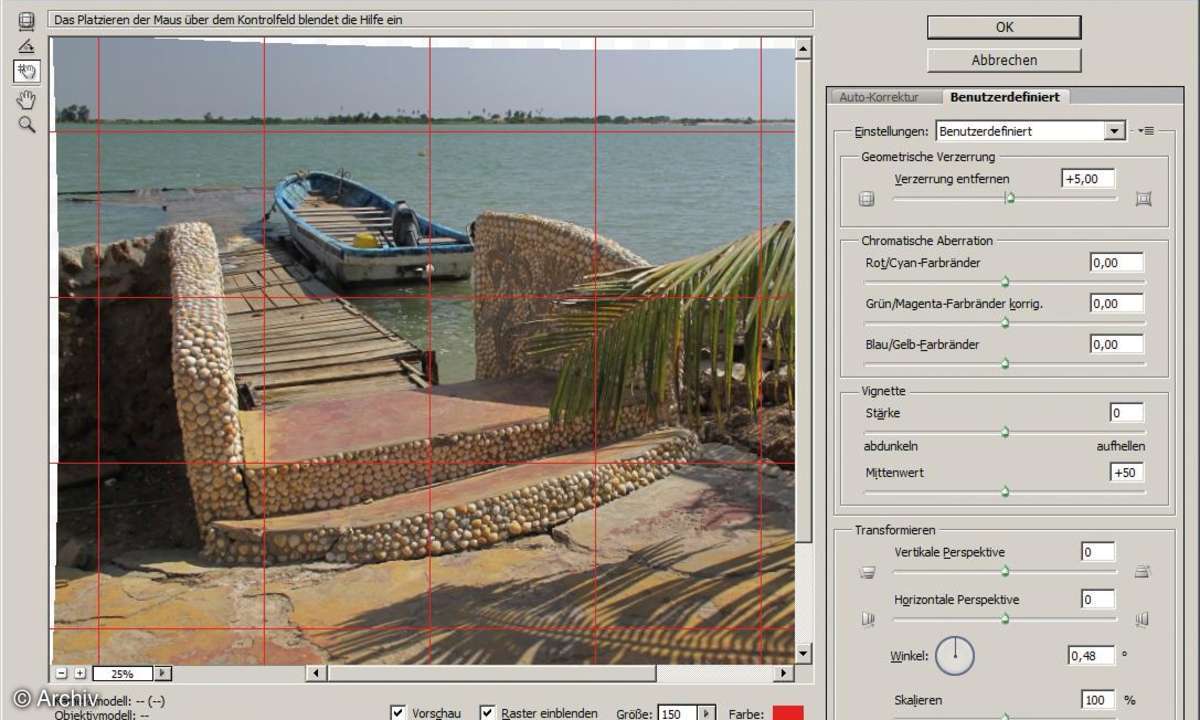Viewport: 1200px width, 720px height.
Task: Click the pincushion distortion icon
Action: pos(1144,199)
